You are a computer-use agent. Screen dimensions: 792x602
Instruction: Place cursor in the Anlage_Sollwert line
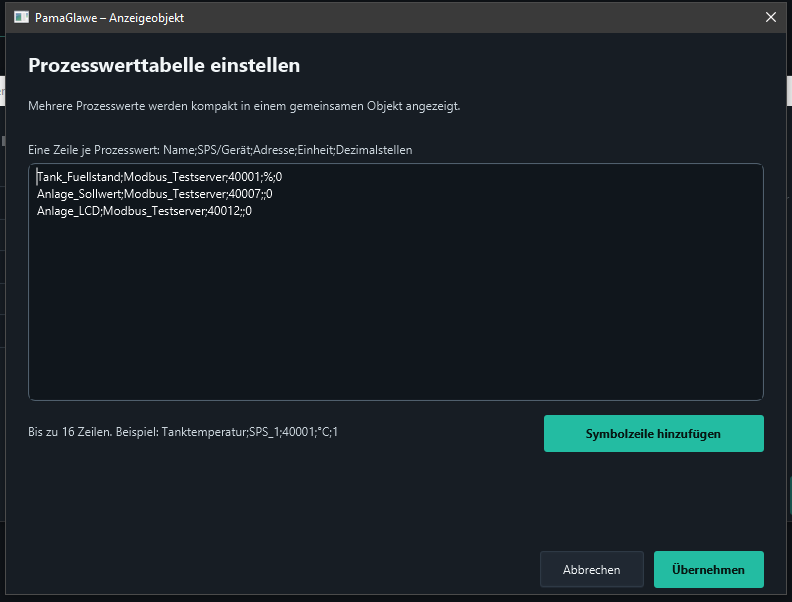click(155, 194)
